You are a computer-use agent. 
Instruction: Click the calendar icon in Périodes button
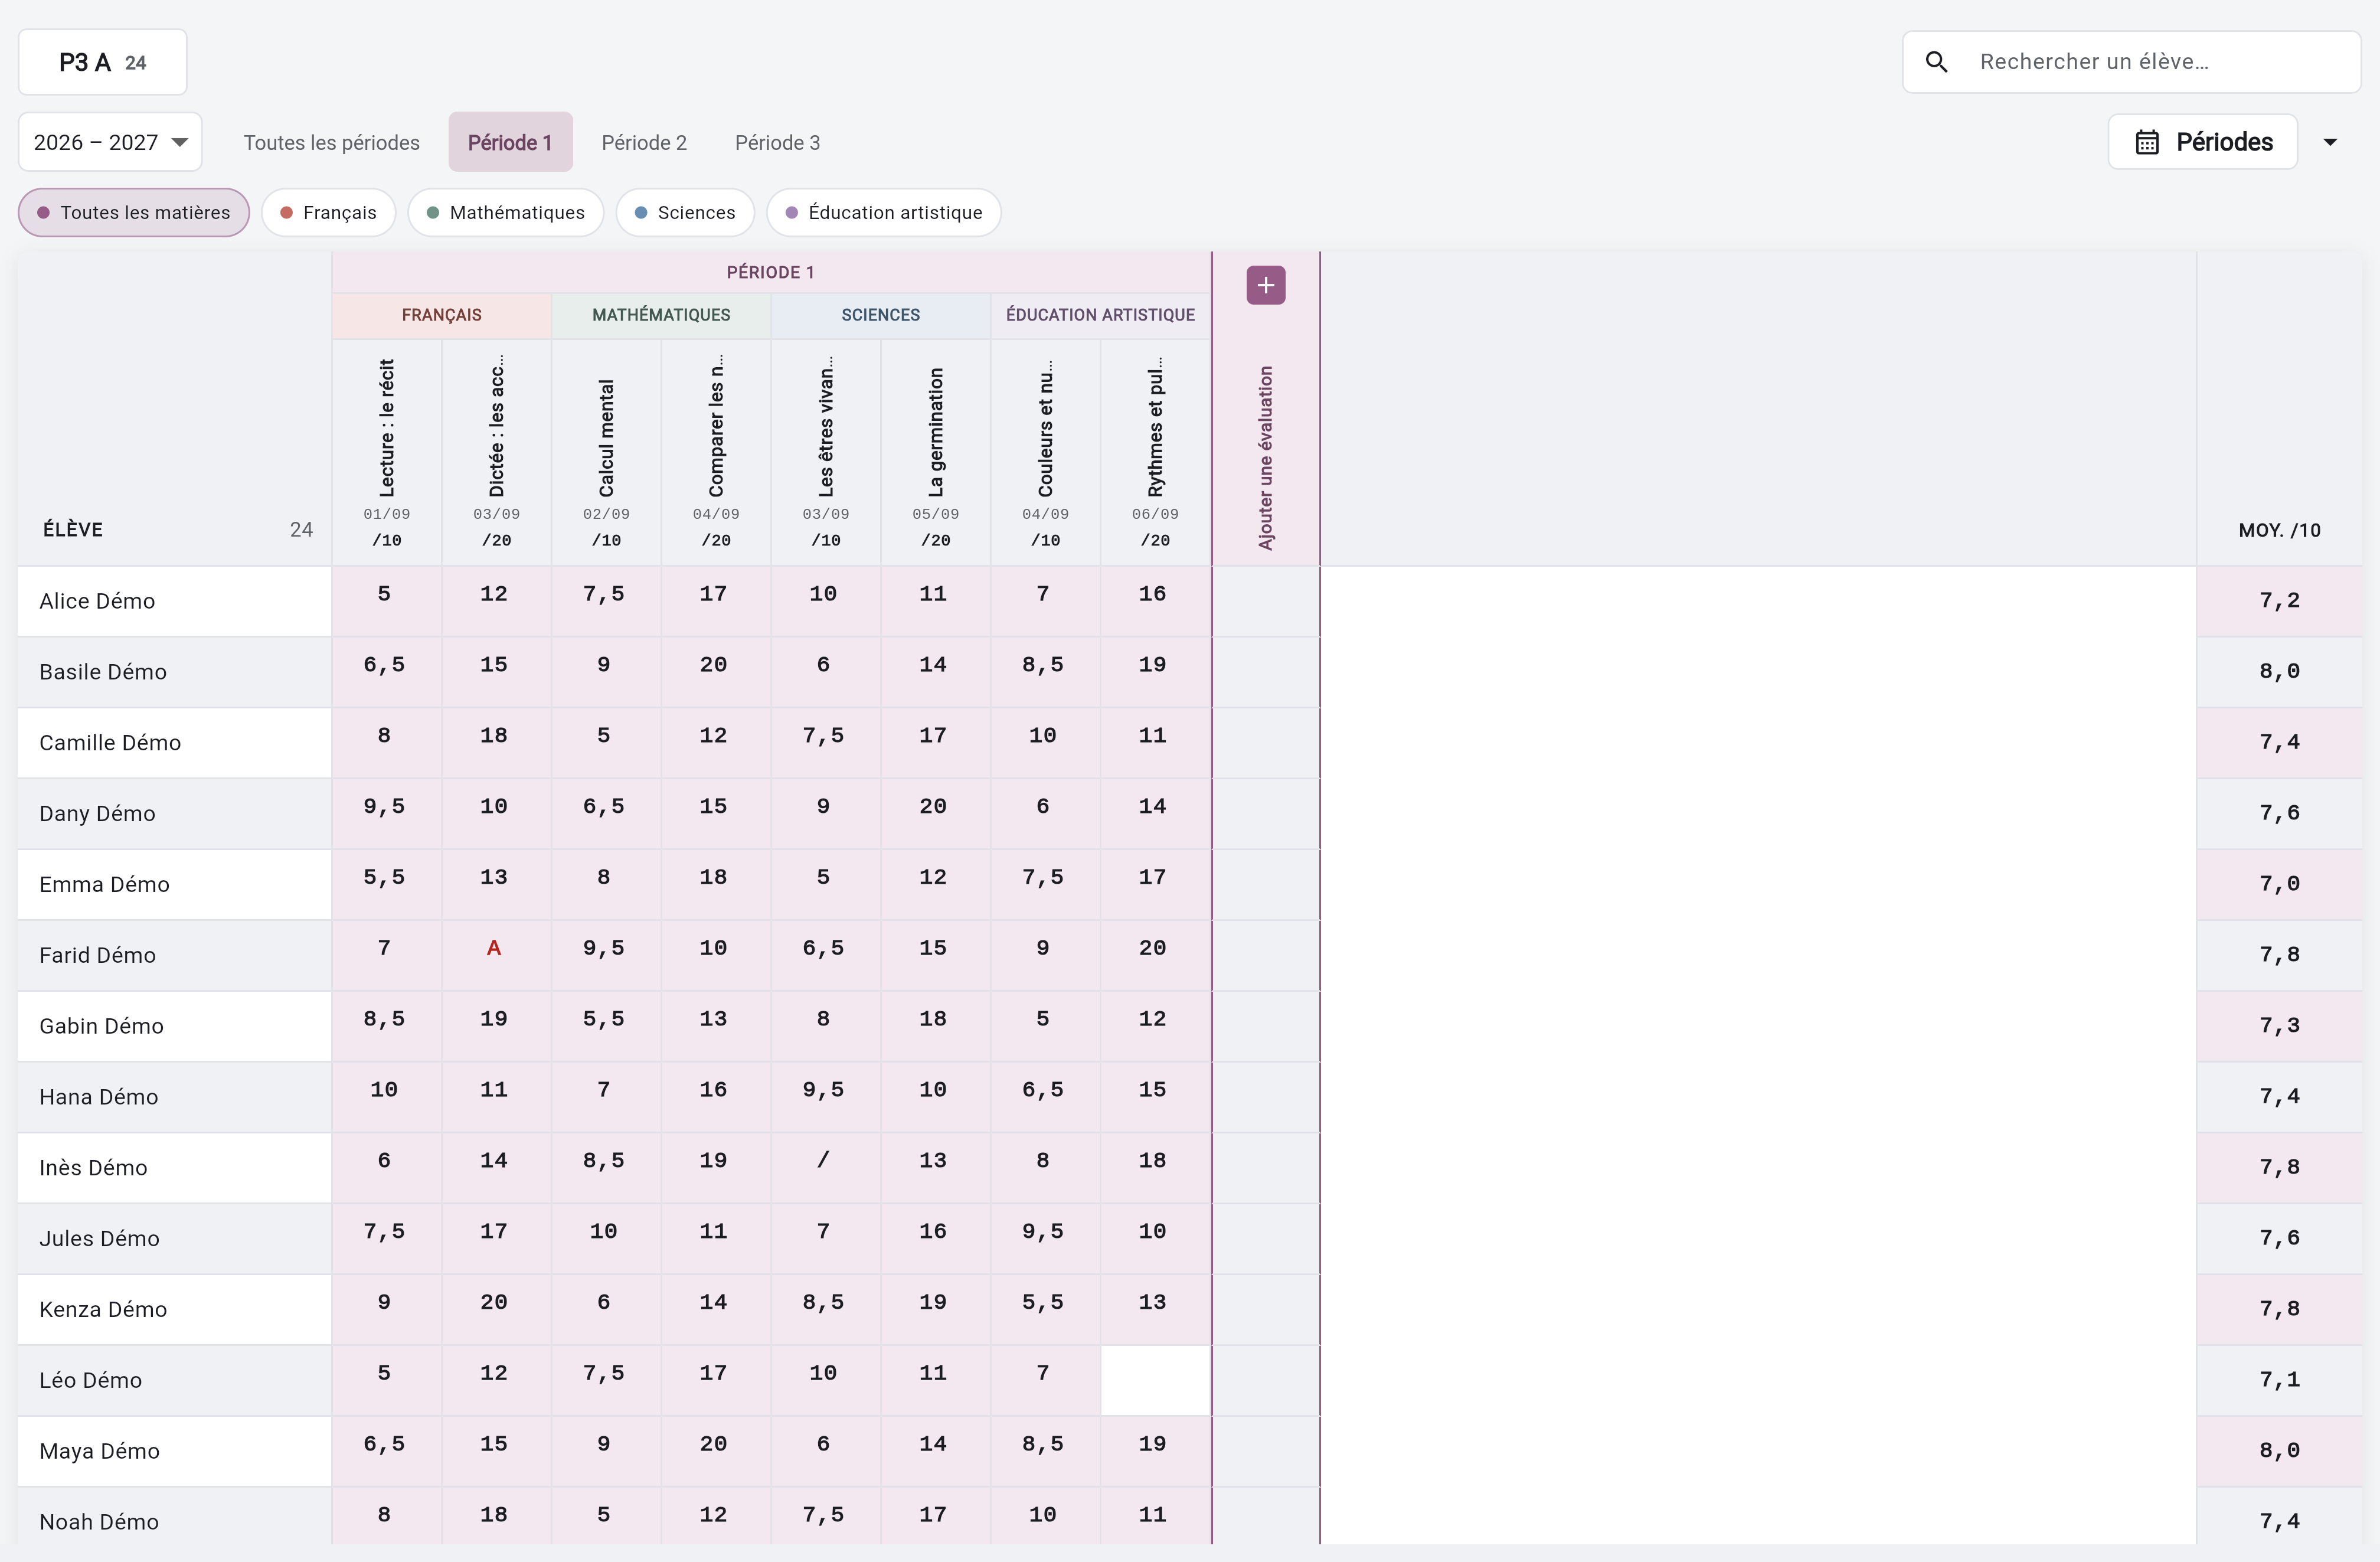coord(2146,142)
